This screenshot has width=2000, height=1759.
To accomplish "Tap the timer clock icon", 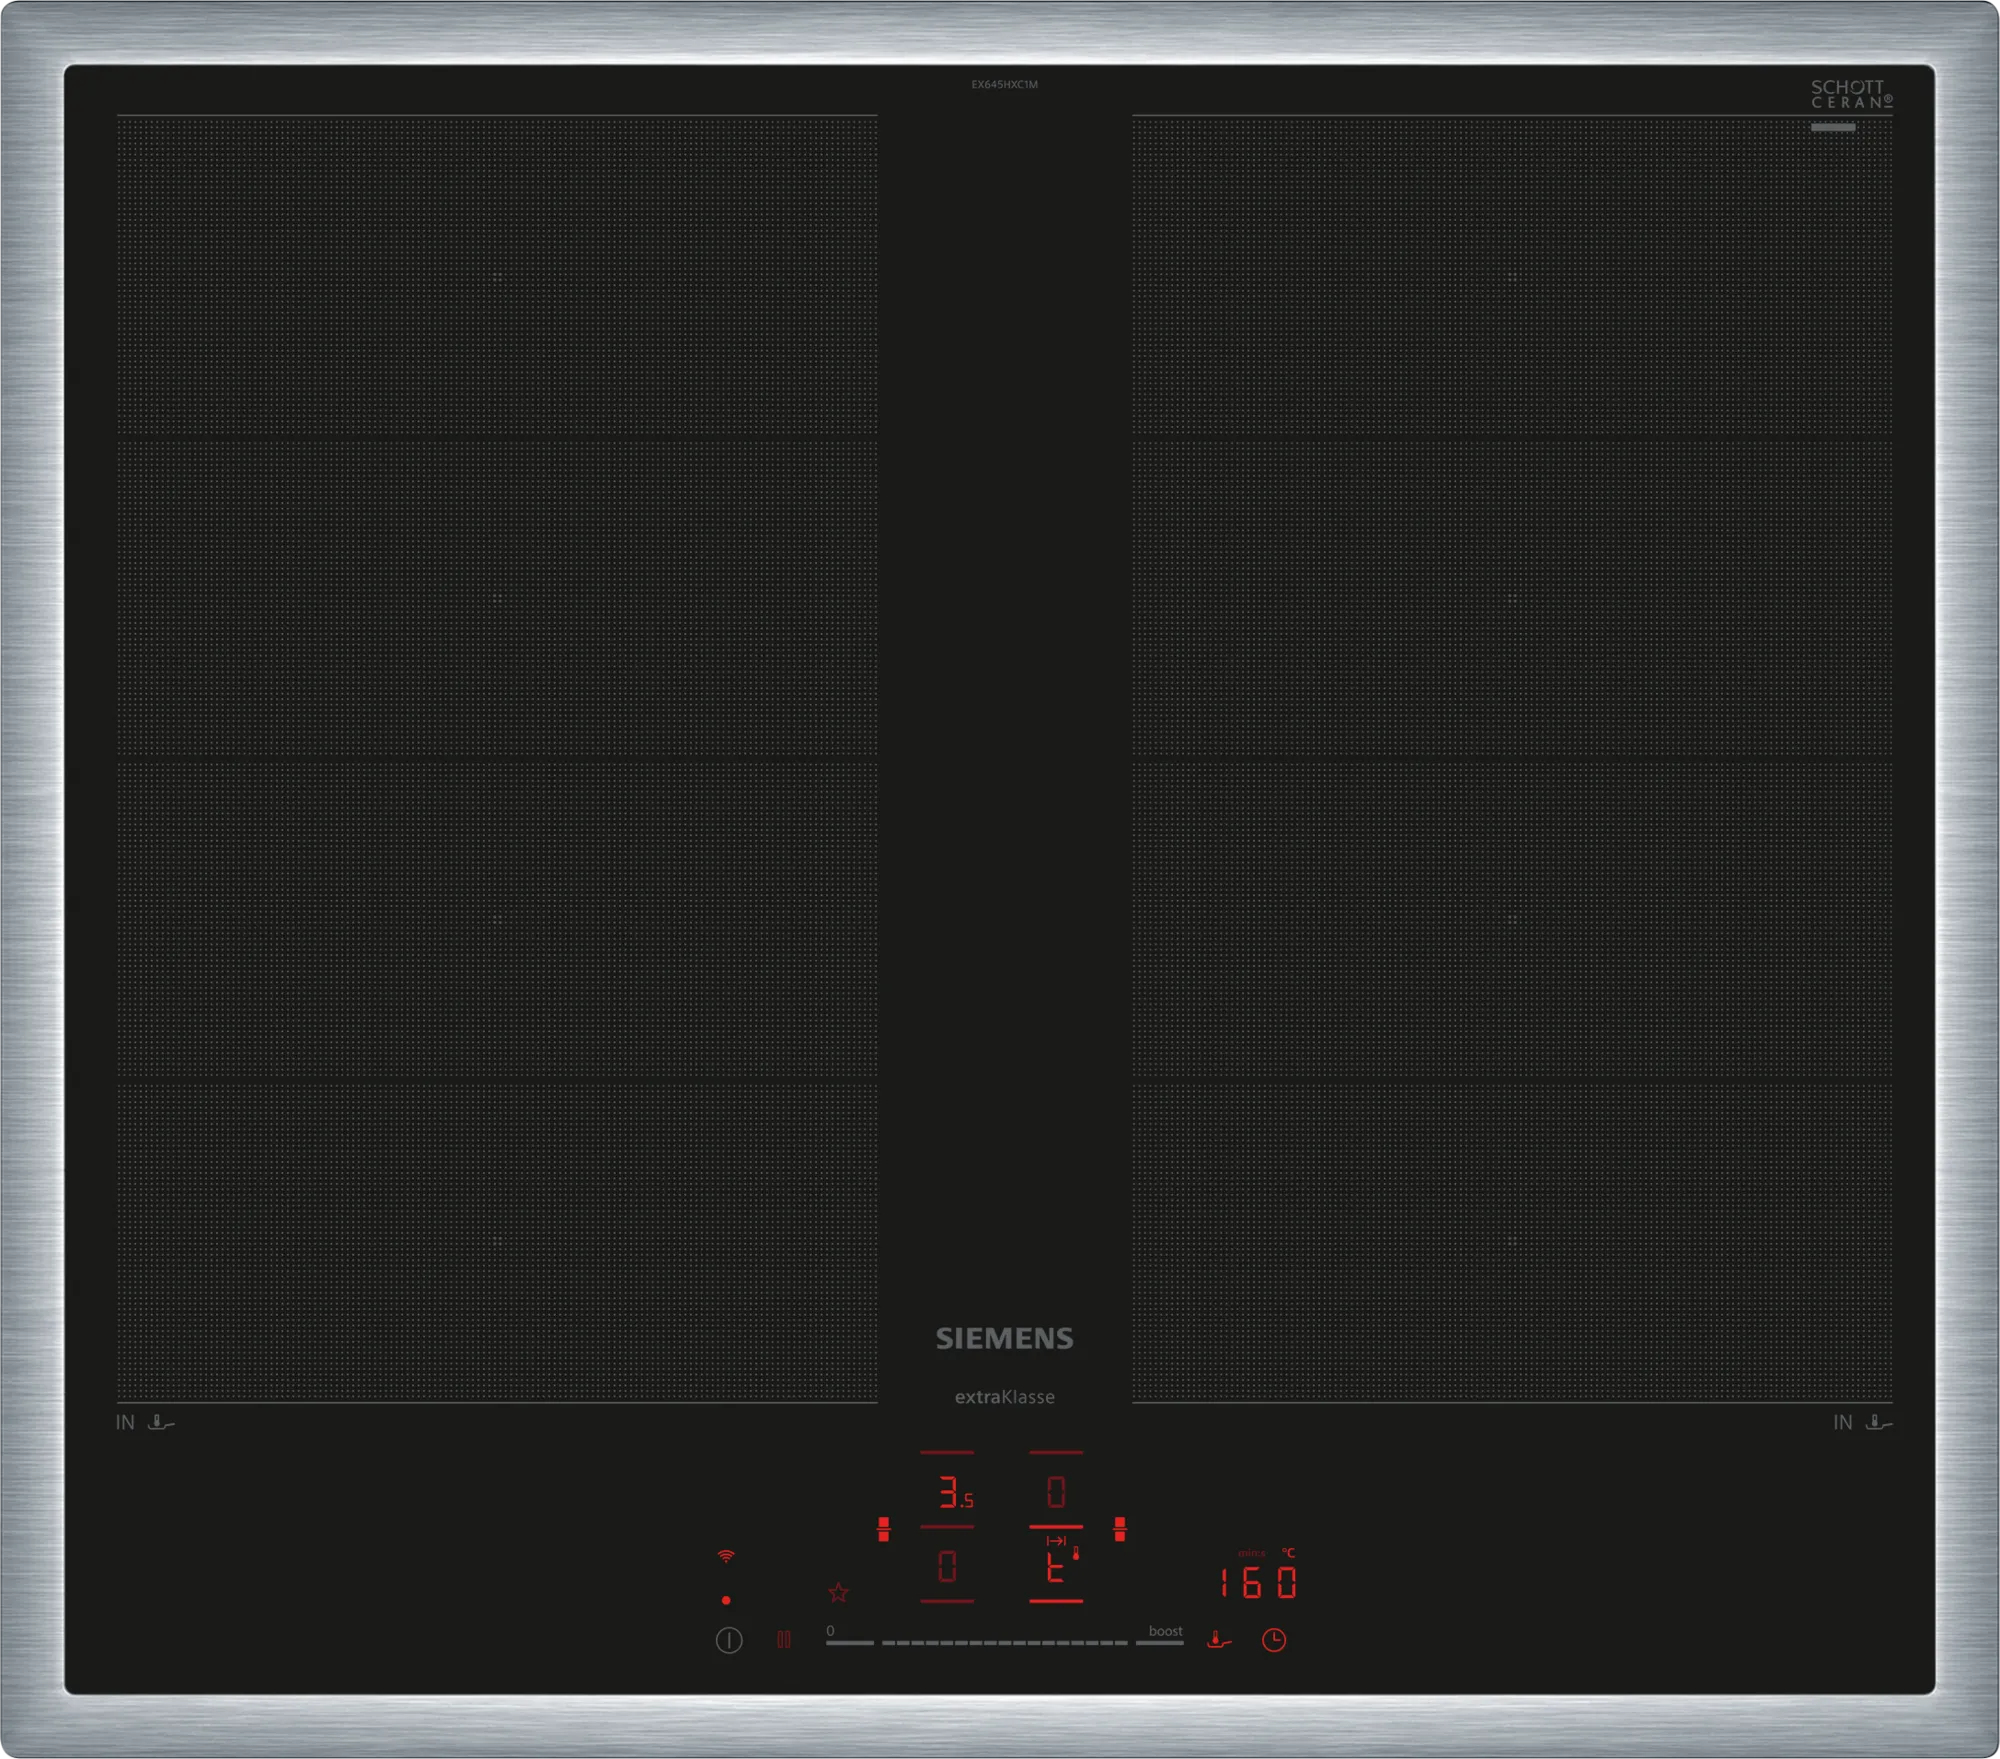I will tap(1273, 1639).
